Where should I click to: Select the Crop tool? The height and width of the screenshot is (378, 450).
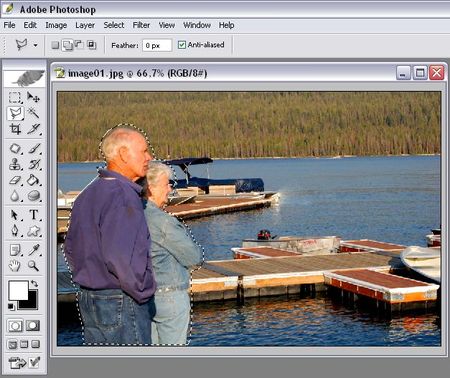(15, 129)
